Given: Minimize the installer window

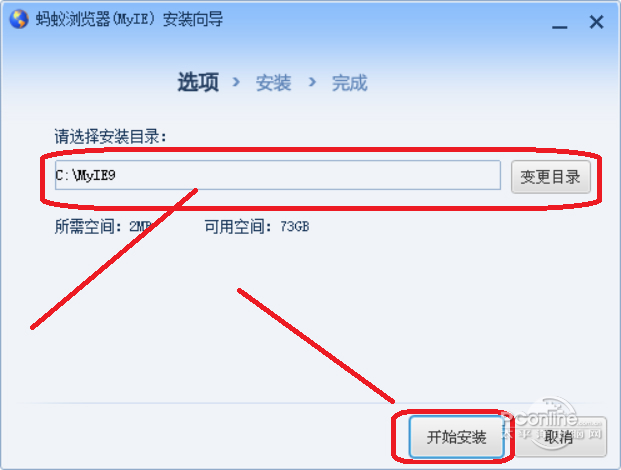Looking at the screenshot, I should coord(560,24).
